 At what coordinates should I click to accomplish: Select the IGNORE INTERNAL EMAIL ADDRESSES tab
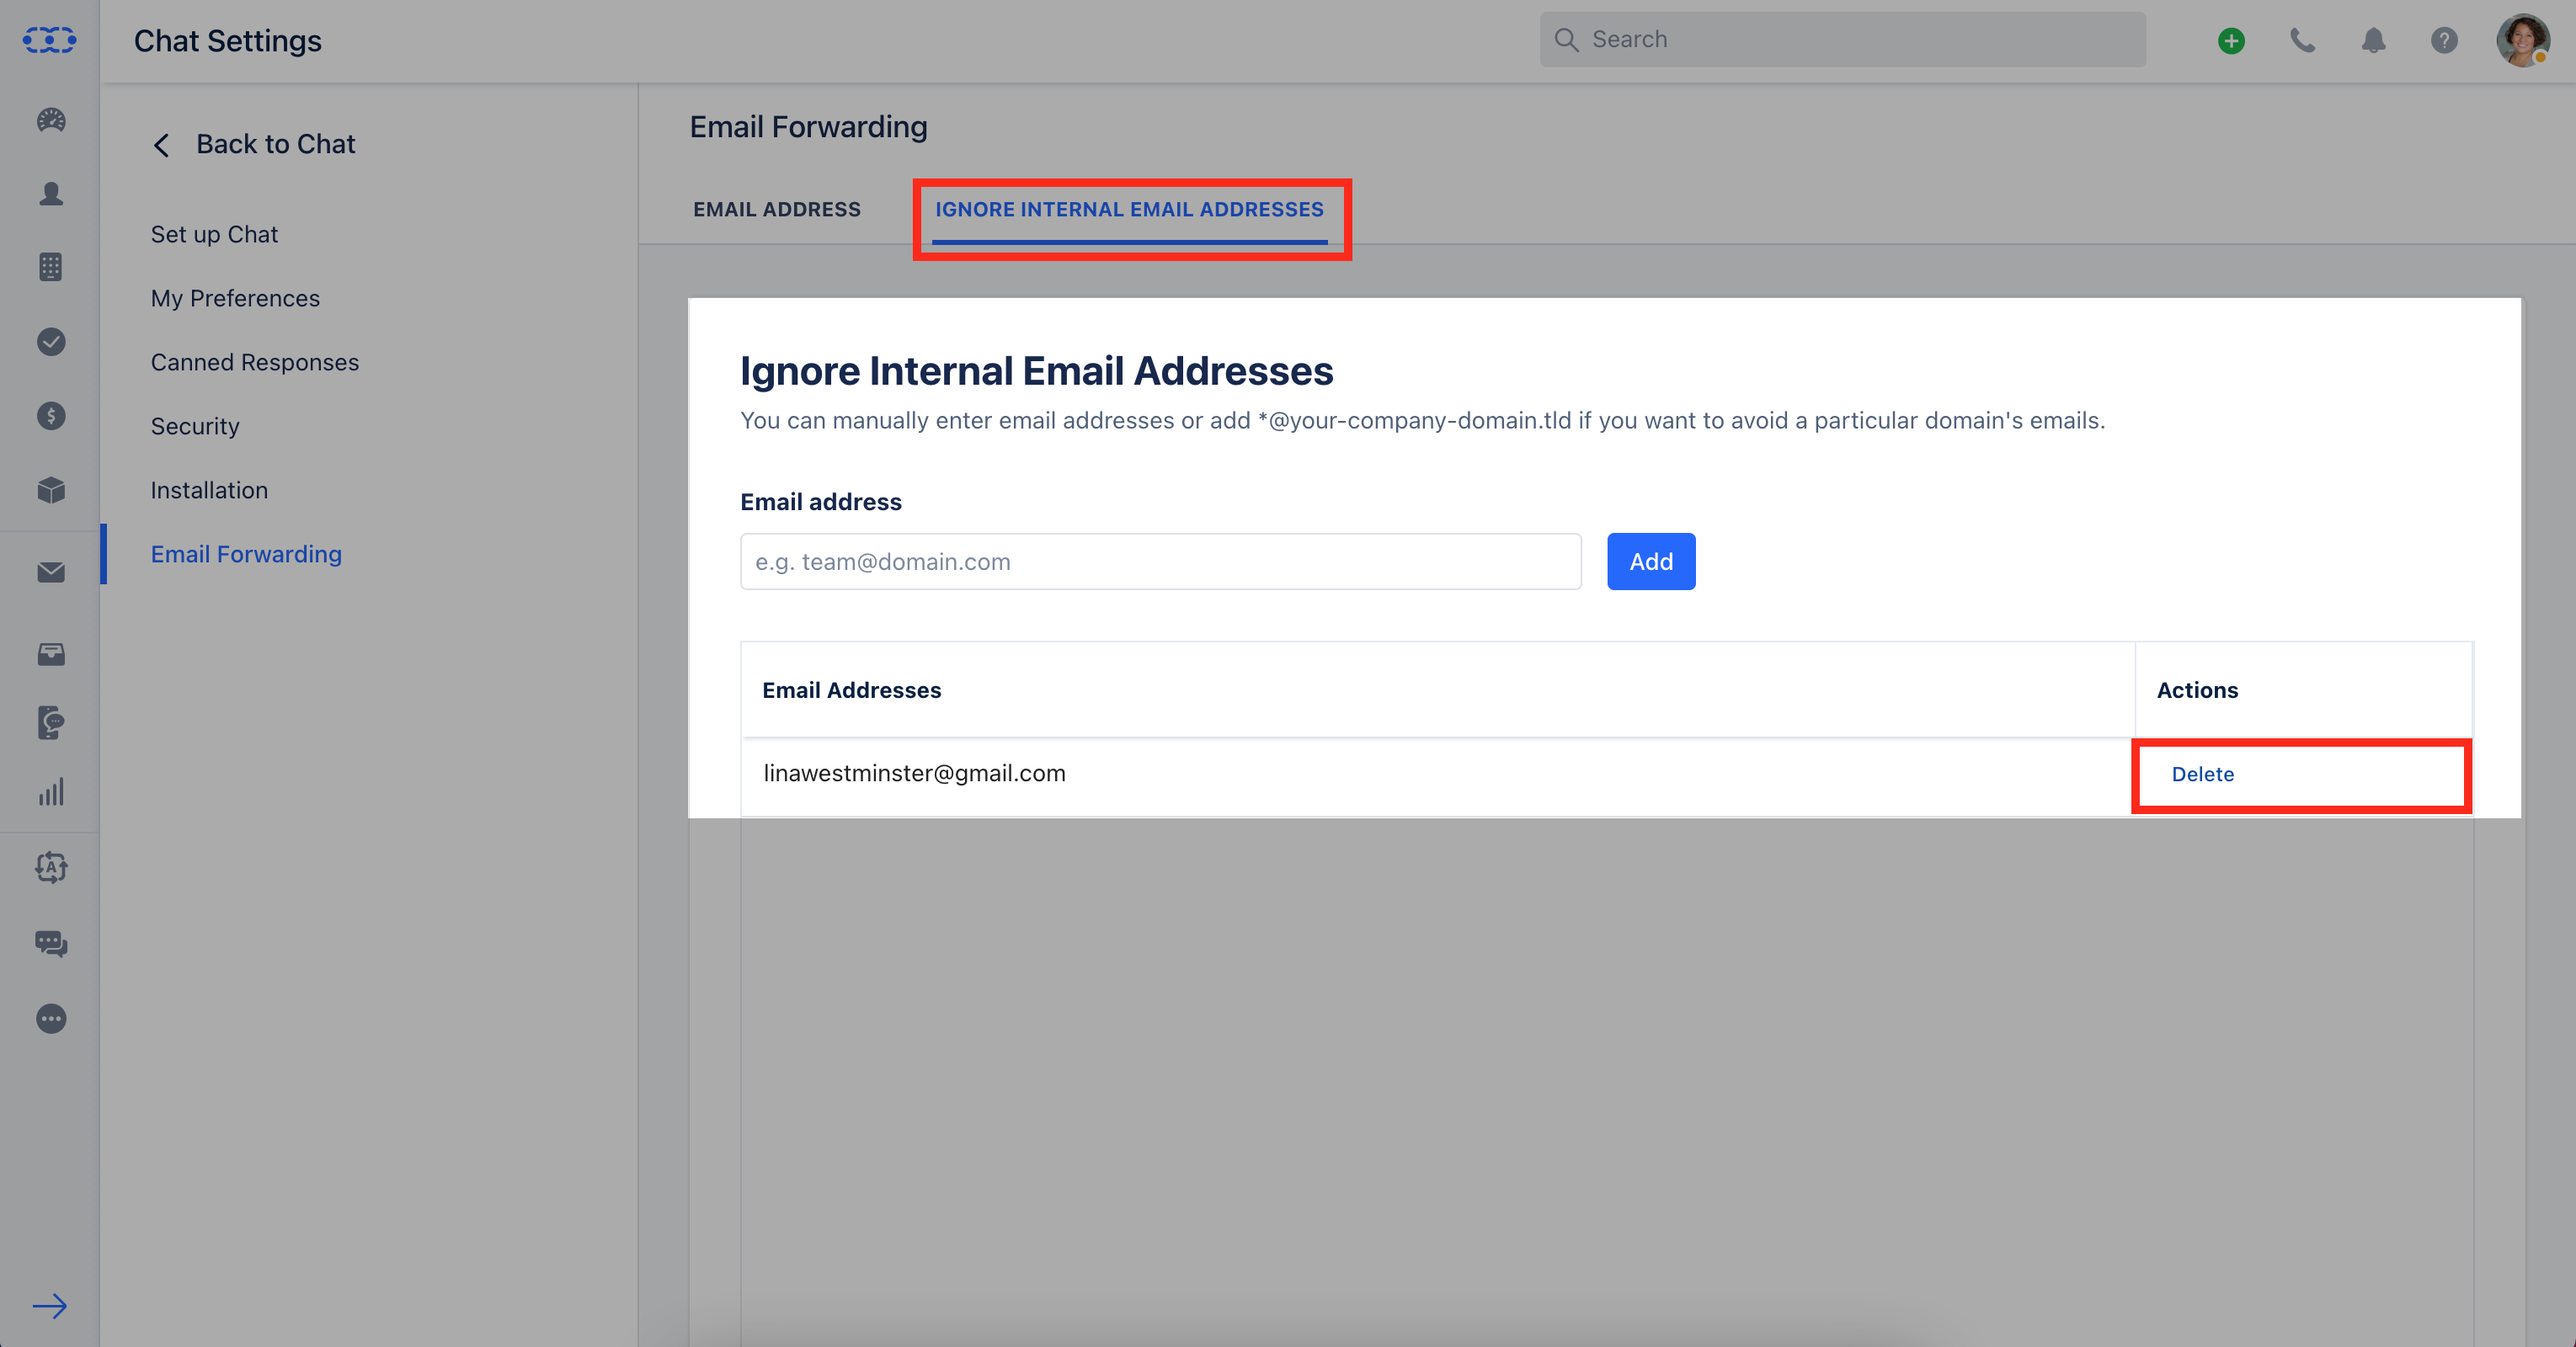(x=1129, y=209)
